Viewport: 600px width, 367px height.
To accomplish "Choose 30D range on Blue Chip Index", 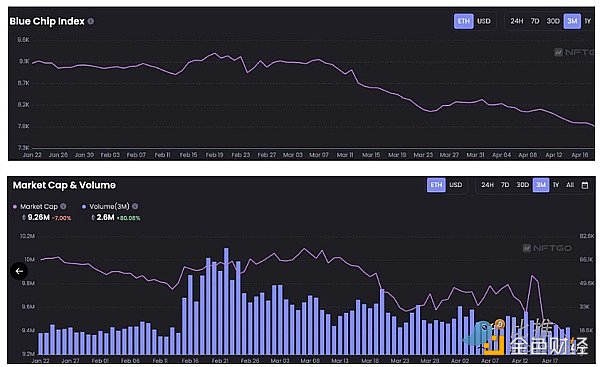I will [553, 21].
